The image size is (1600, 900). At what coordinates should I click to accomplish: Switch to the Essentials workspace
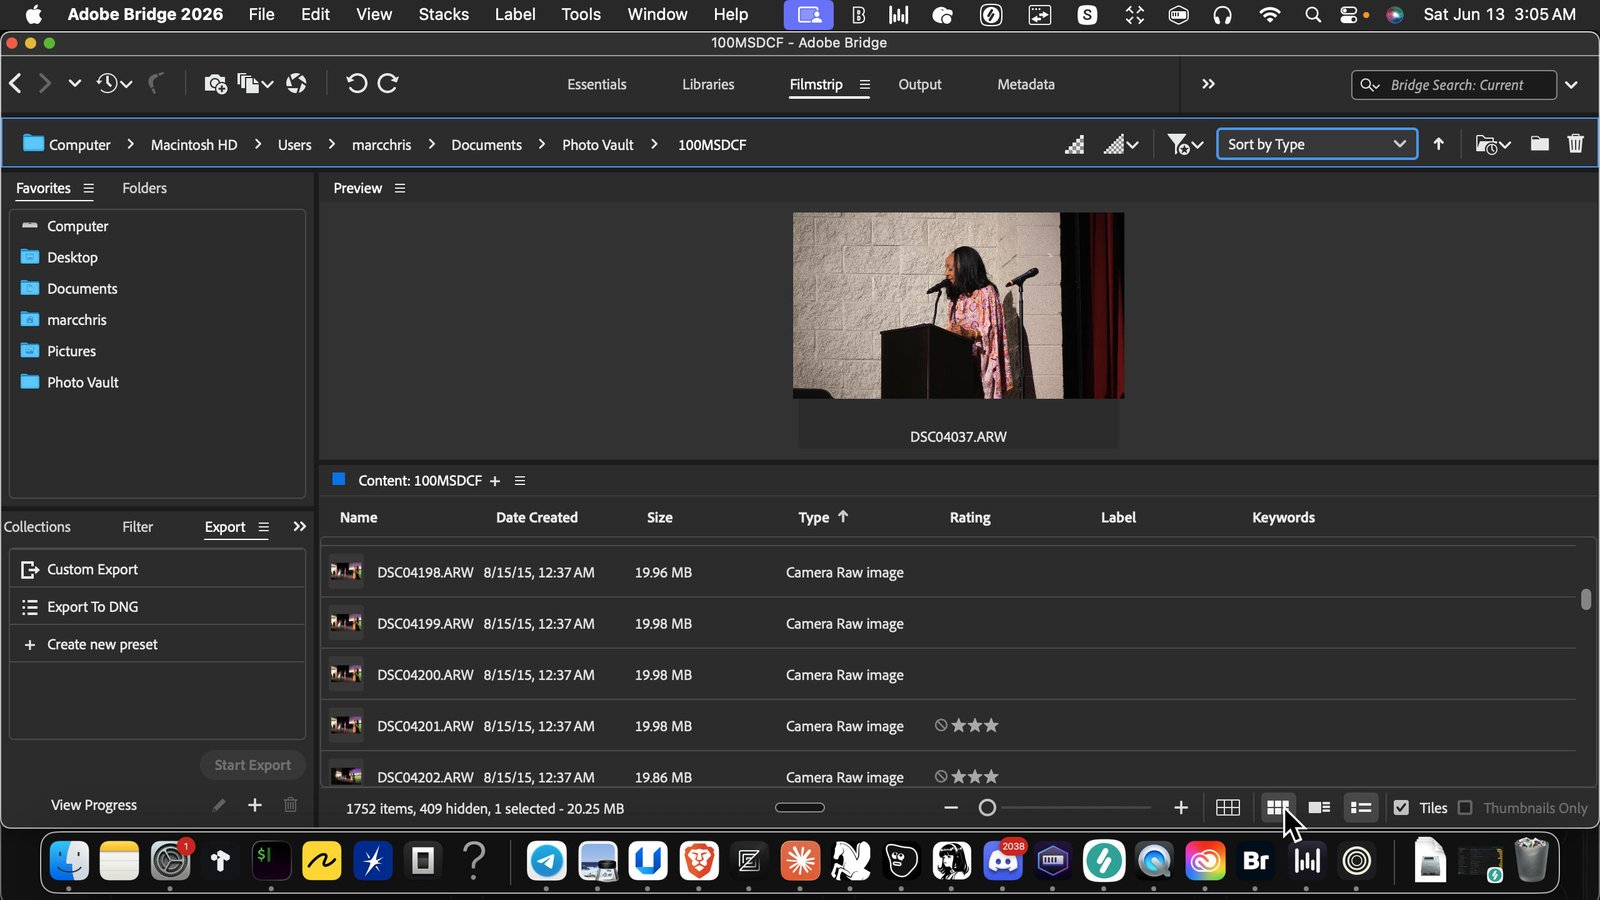point(597,85)
